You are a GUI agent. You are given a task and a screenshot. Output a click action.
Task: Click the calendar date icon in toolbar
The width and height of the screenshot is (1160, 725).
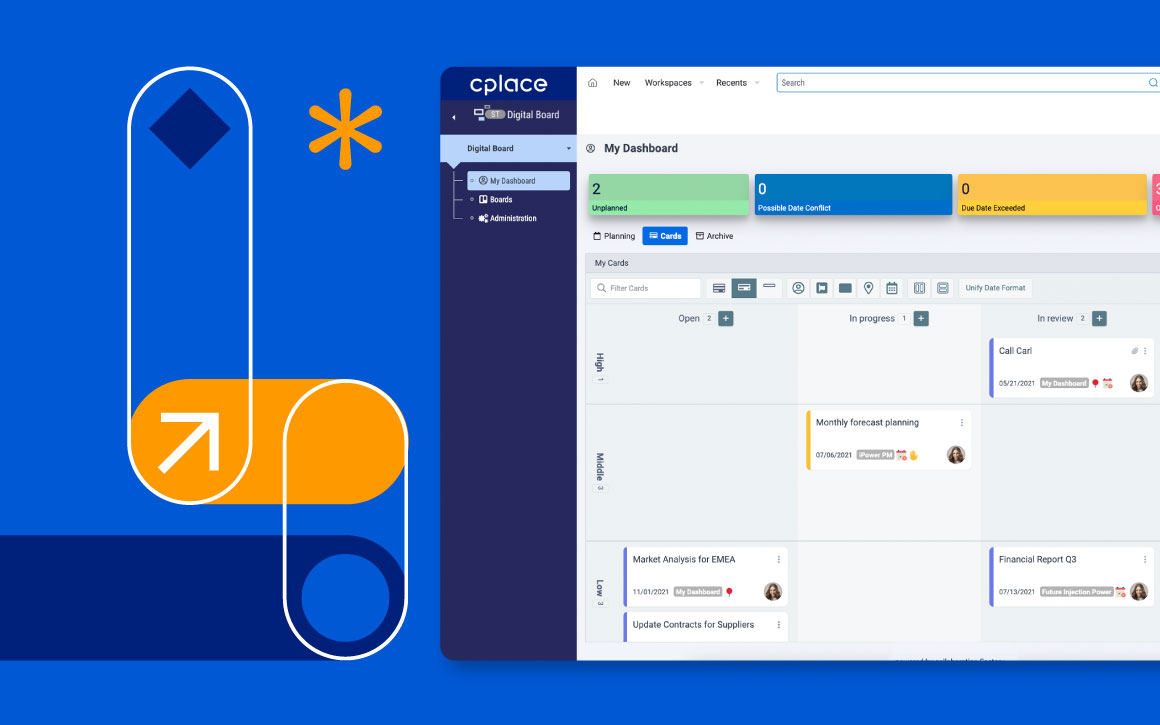[x=891, y=288]
